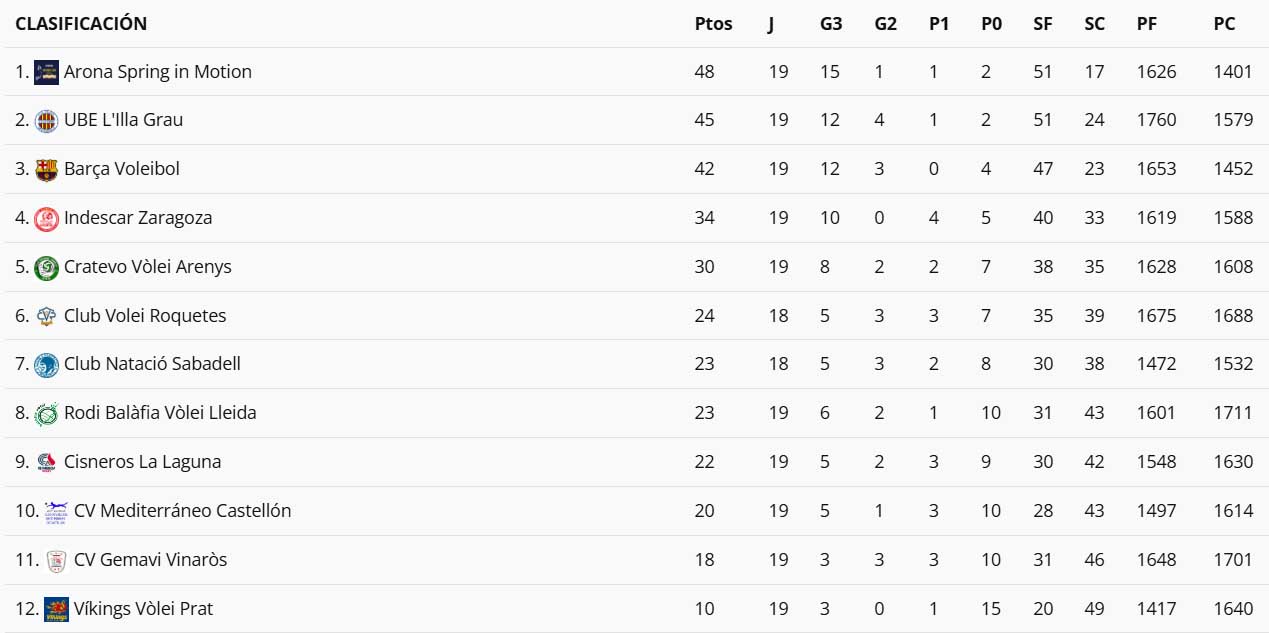
Task: Click the UBE L'Illa Grau crest
Action: tap(46, 120)
